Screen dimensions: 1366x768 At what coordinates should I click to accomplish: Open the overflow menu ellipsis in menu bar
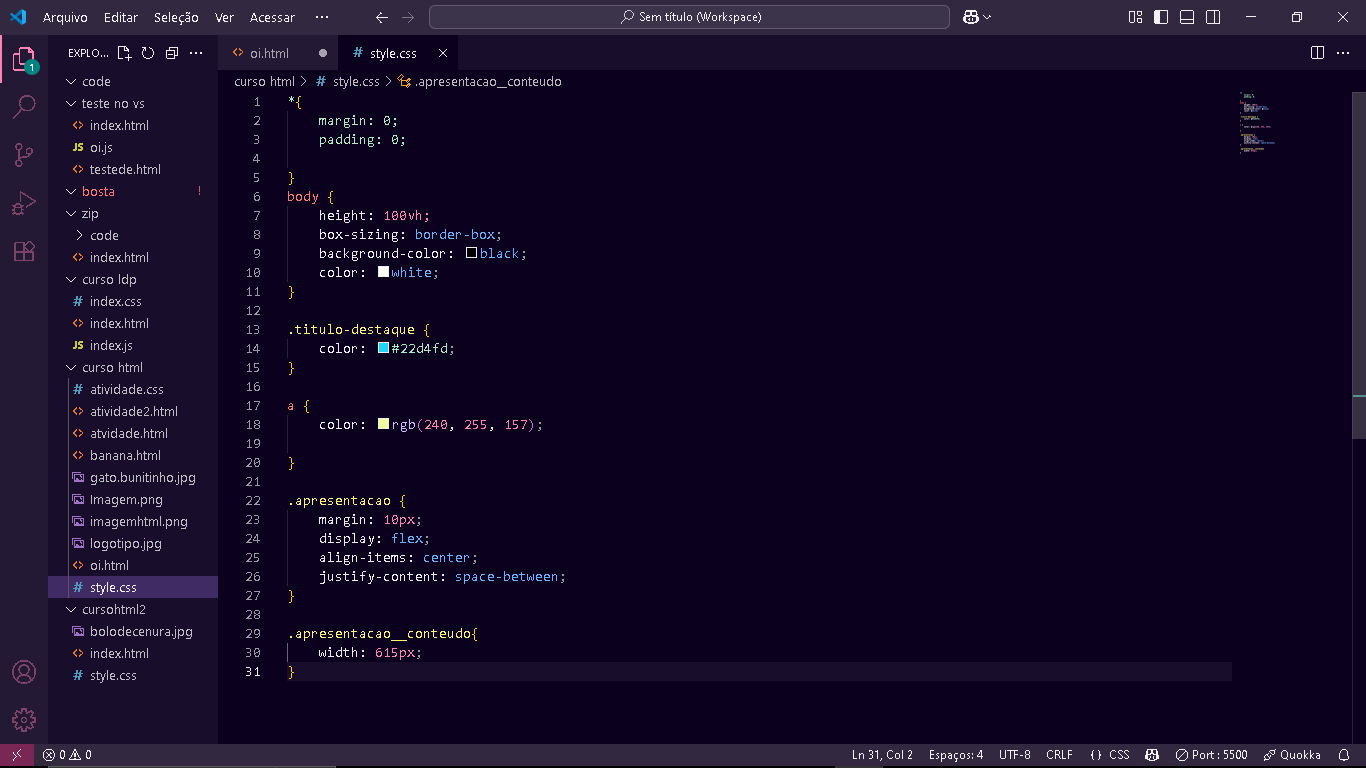(321, 17)
